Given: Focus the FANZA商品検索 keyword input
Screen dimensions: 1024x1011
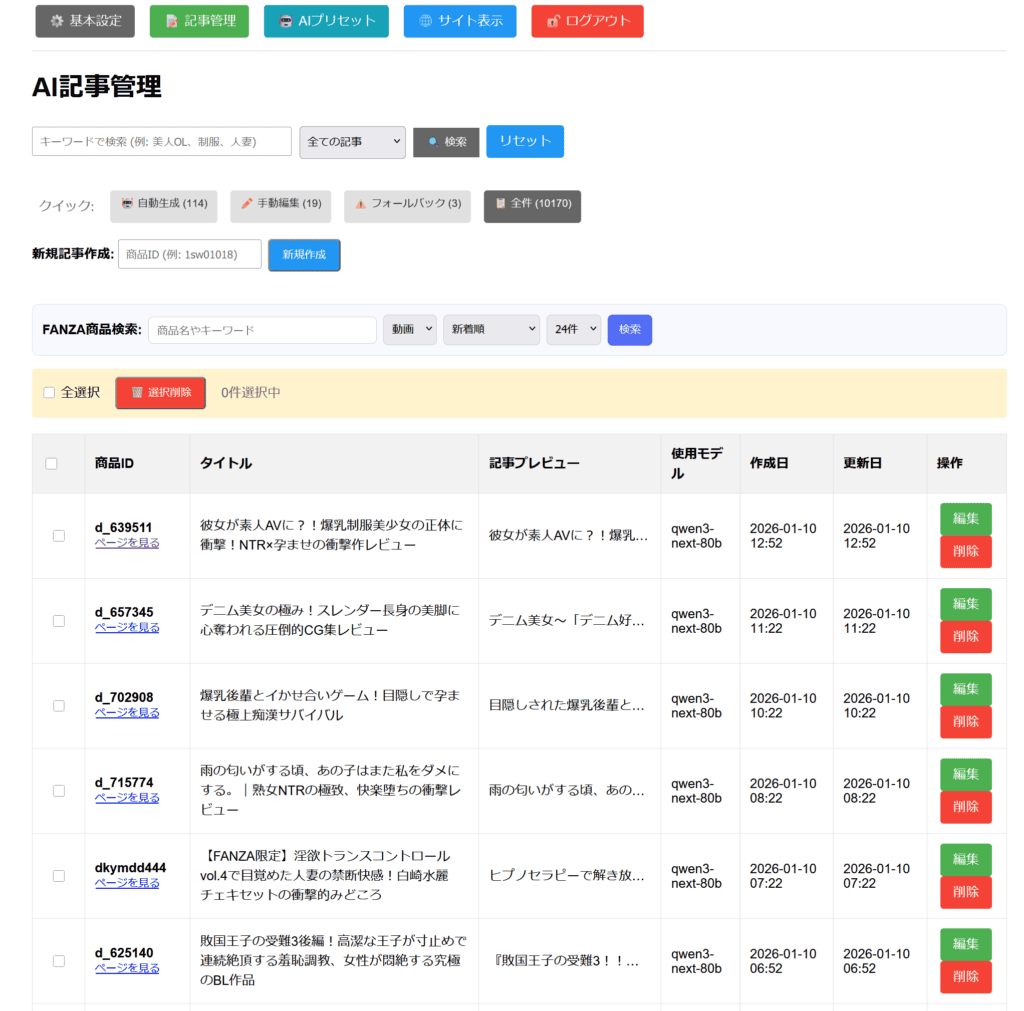Looking at the screenshot, I should coord(262,330).
